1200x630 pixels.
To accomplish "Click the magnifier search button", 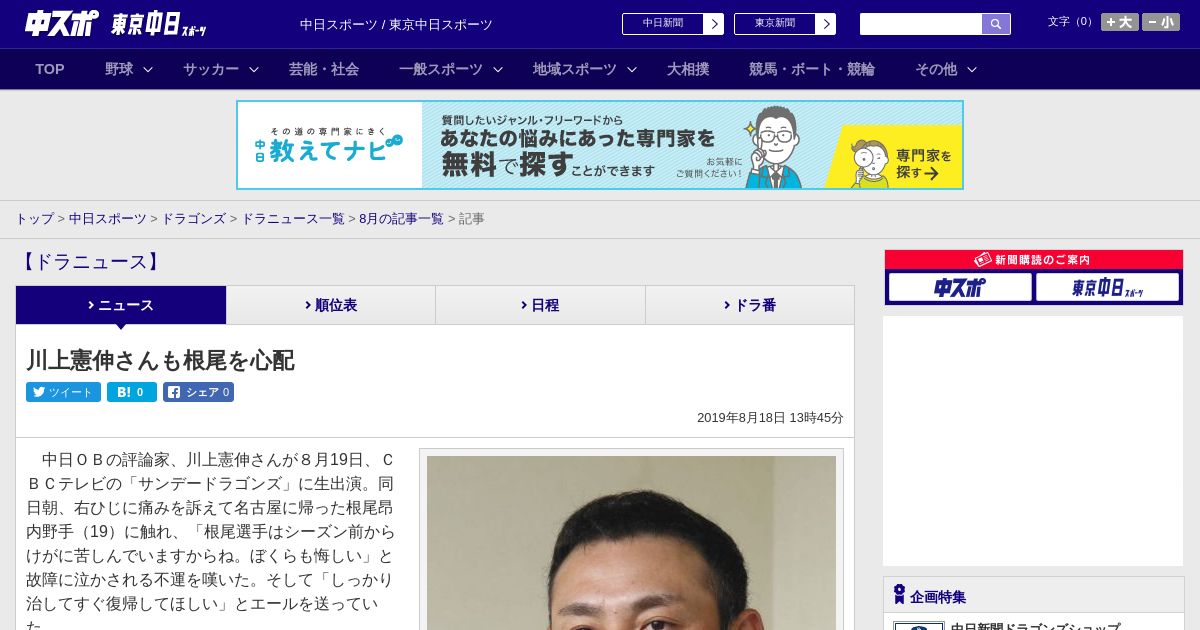I will [996, 24].
